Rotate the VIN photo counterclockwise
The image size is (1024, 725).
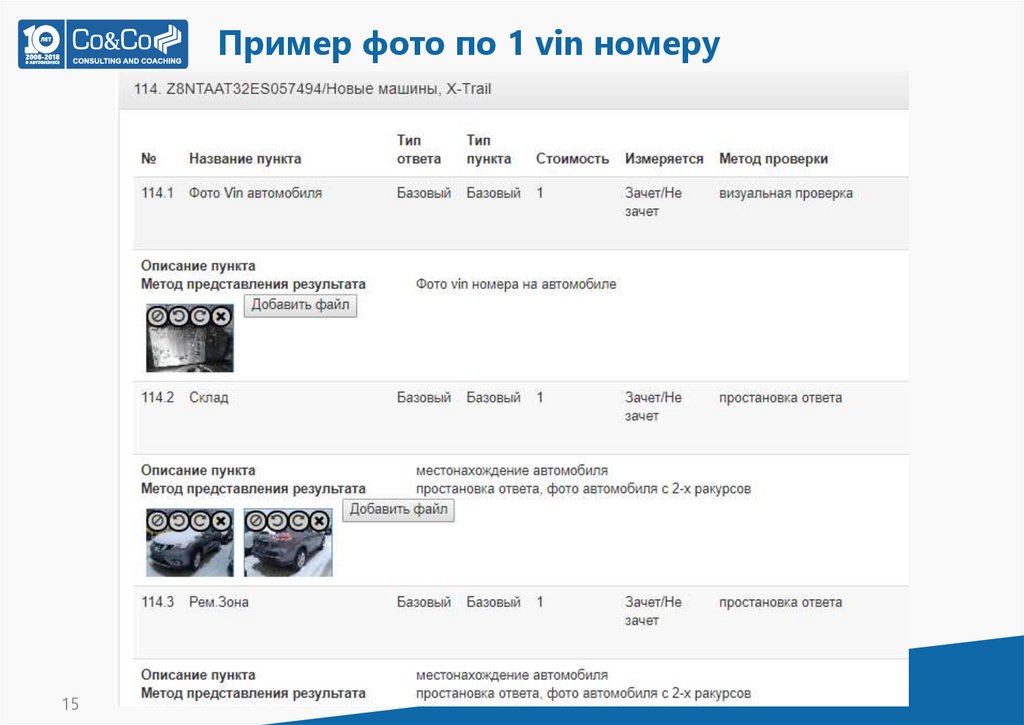(178, 315)
